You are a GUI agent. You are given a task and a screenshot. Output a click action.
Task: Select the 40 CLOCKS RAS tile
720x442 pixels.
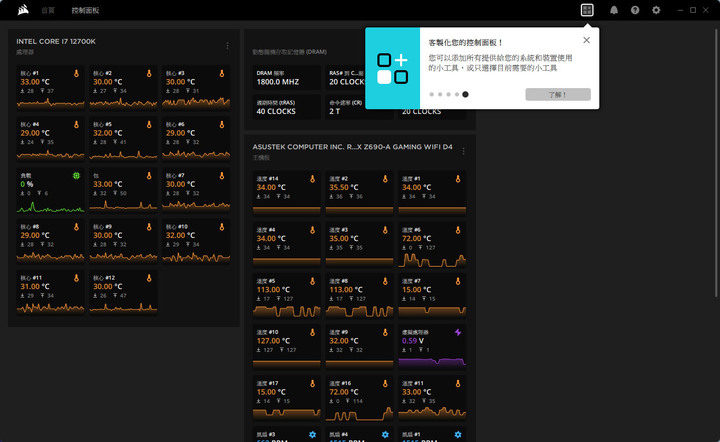tap(287, 107)
